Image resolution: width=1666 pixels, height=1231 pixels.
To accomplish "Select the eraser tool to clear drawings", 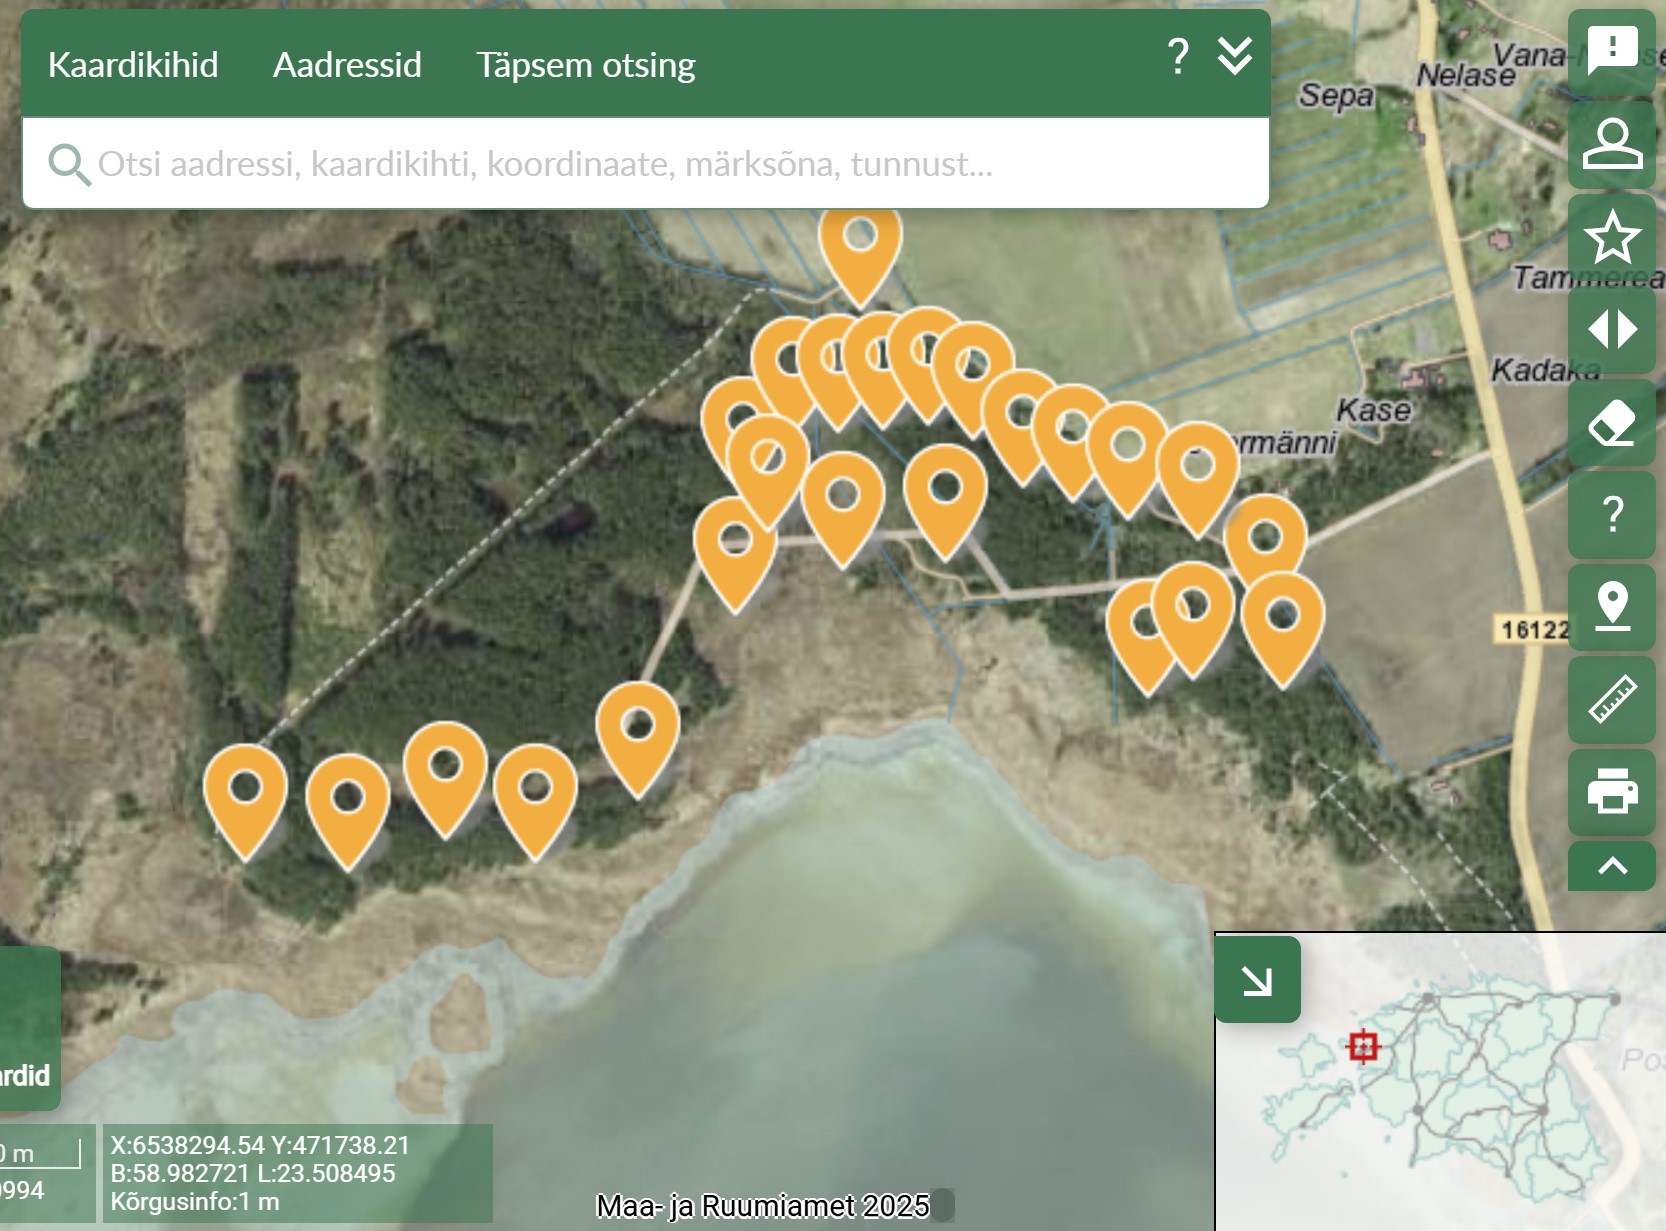I will pyautogui.click(x=1611, y=422).
